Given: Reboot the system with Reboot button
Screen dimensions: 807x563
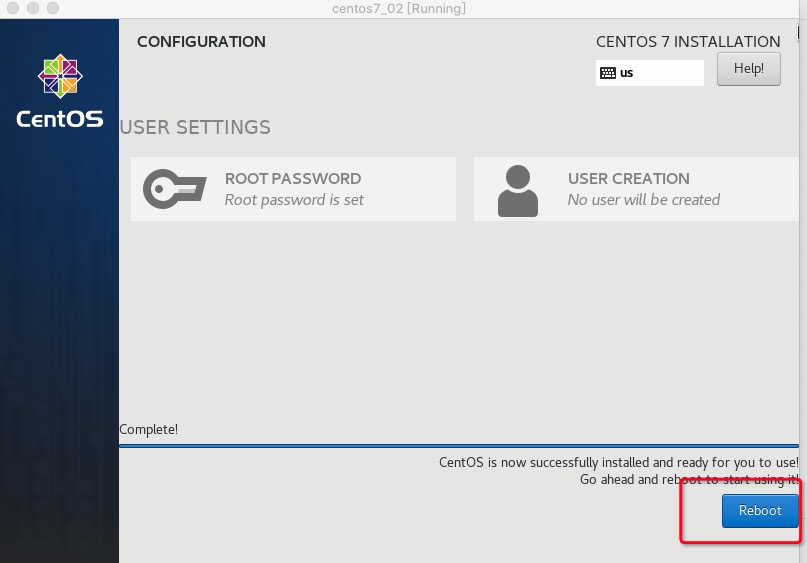Looking at the screenshot, I should click(x=760, y=511).
